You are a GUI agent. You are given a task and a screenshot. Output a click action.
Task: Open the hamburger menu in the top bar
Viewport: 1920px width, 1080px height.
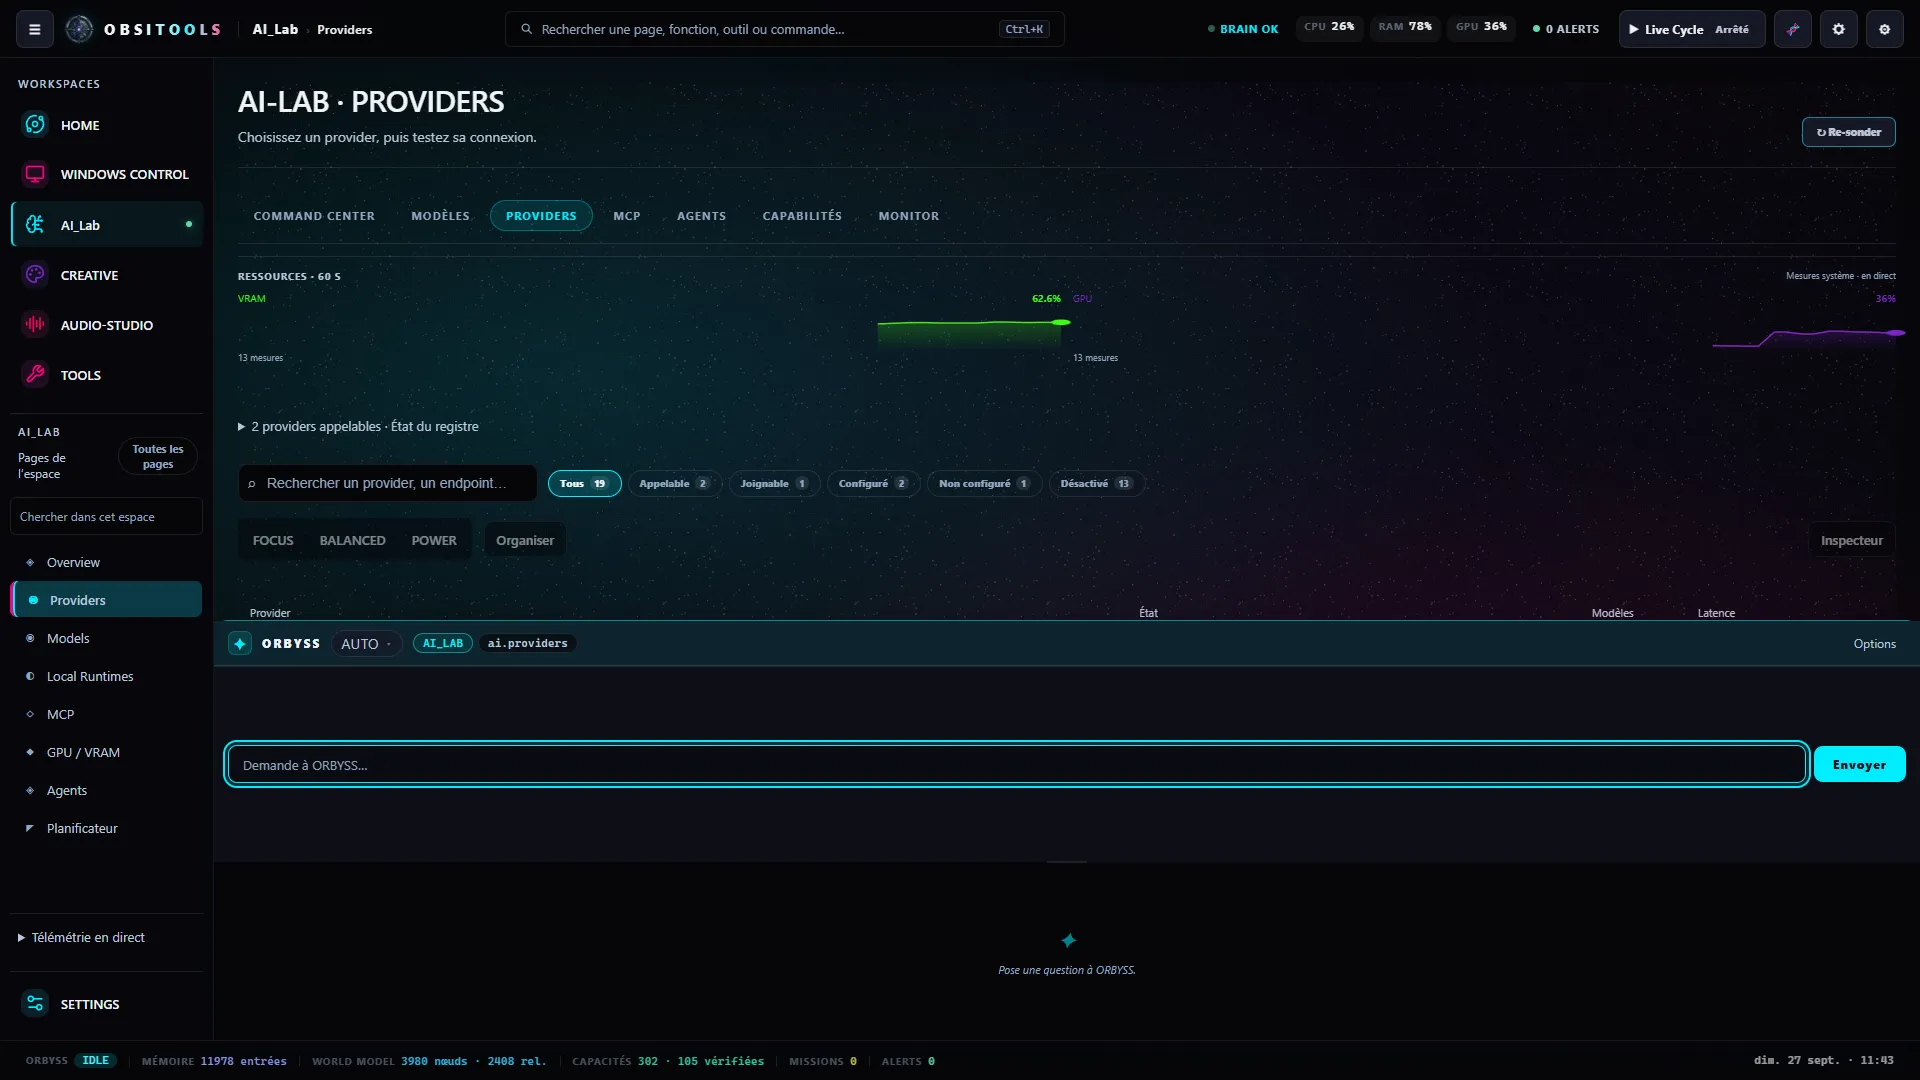coord(35,29)
